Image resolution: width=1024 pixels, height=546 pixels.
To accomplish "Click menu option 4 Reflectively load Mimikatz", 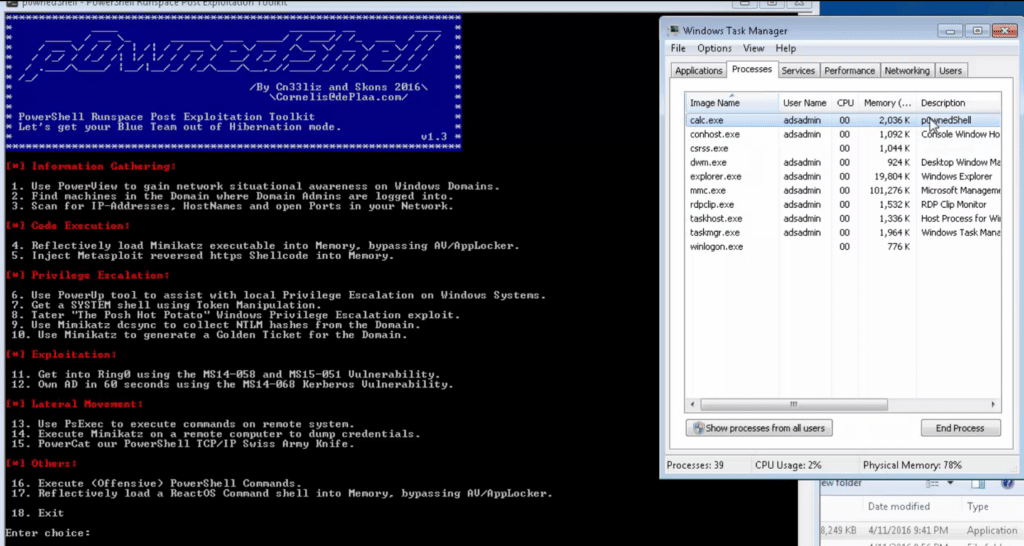I will (265, 246).
